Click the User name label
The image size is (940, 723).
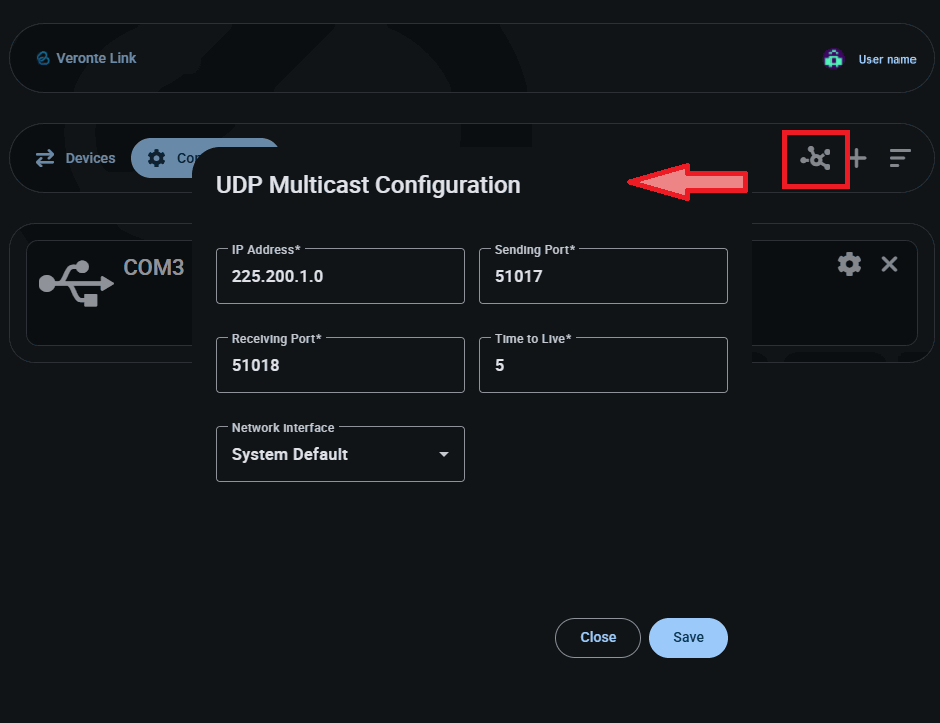coord(887,60)
